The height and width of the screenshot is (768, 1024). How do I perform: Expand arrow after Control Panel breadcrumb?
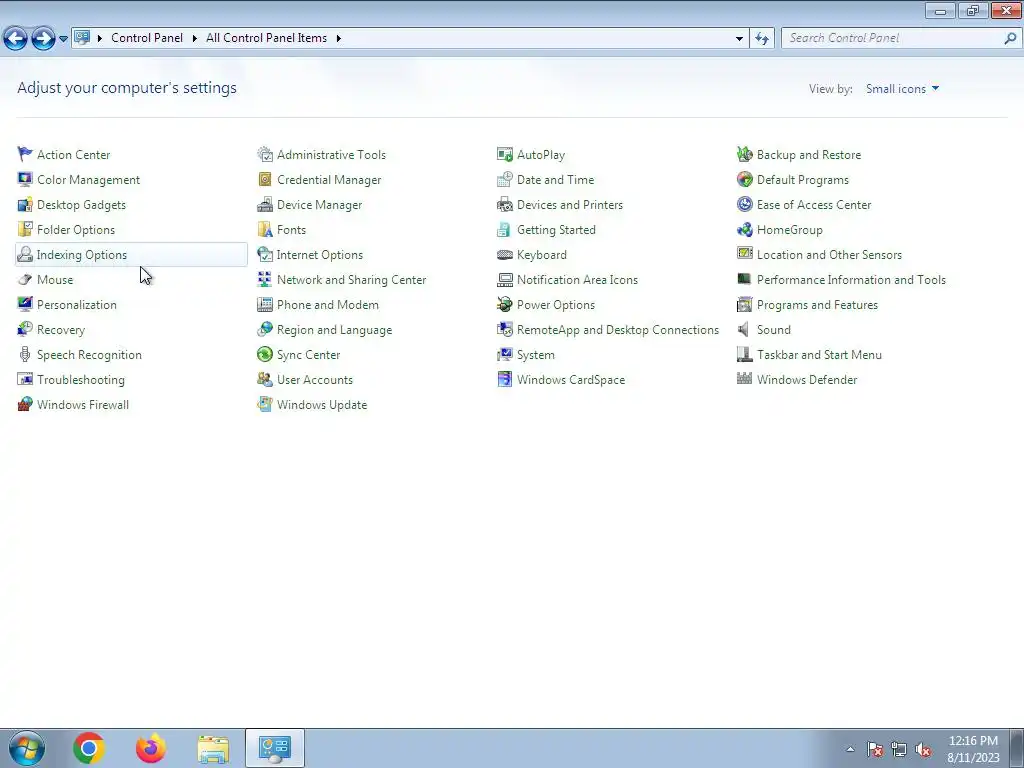[x=195, y=39]
